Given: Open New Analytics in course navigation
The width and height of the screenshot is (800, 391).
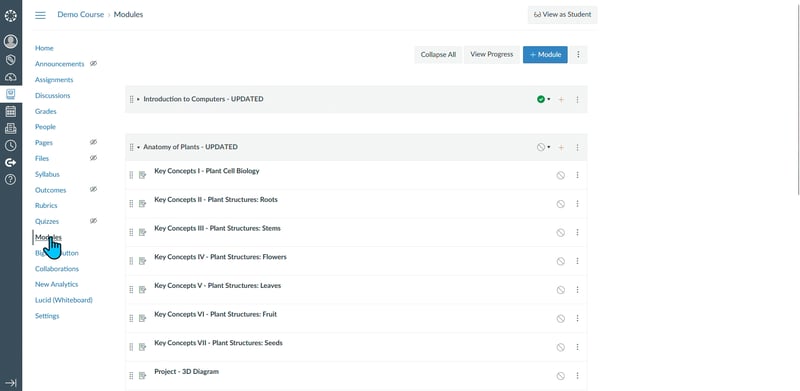Looking at the screenshot, I should pyautogui.click(x=56, y=284).
